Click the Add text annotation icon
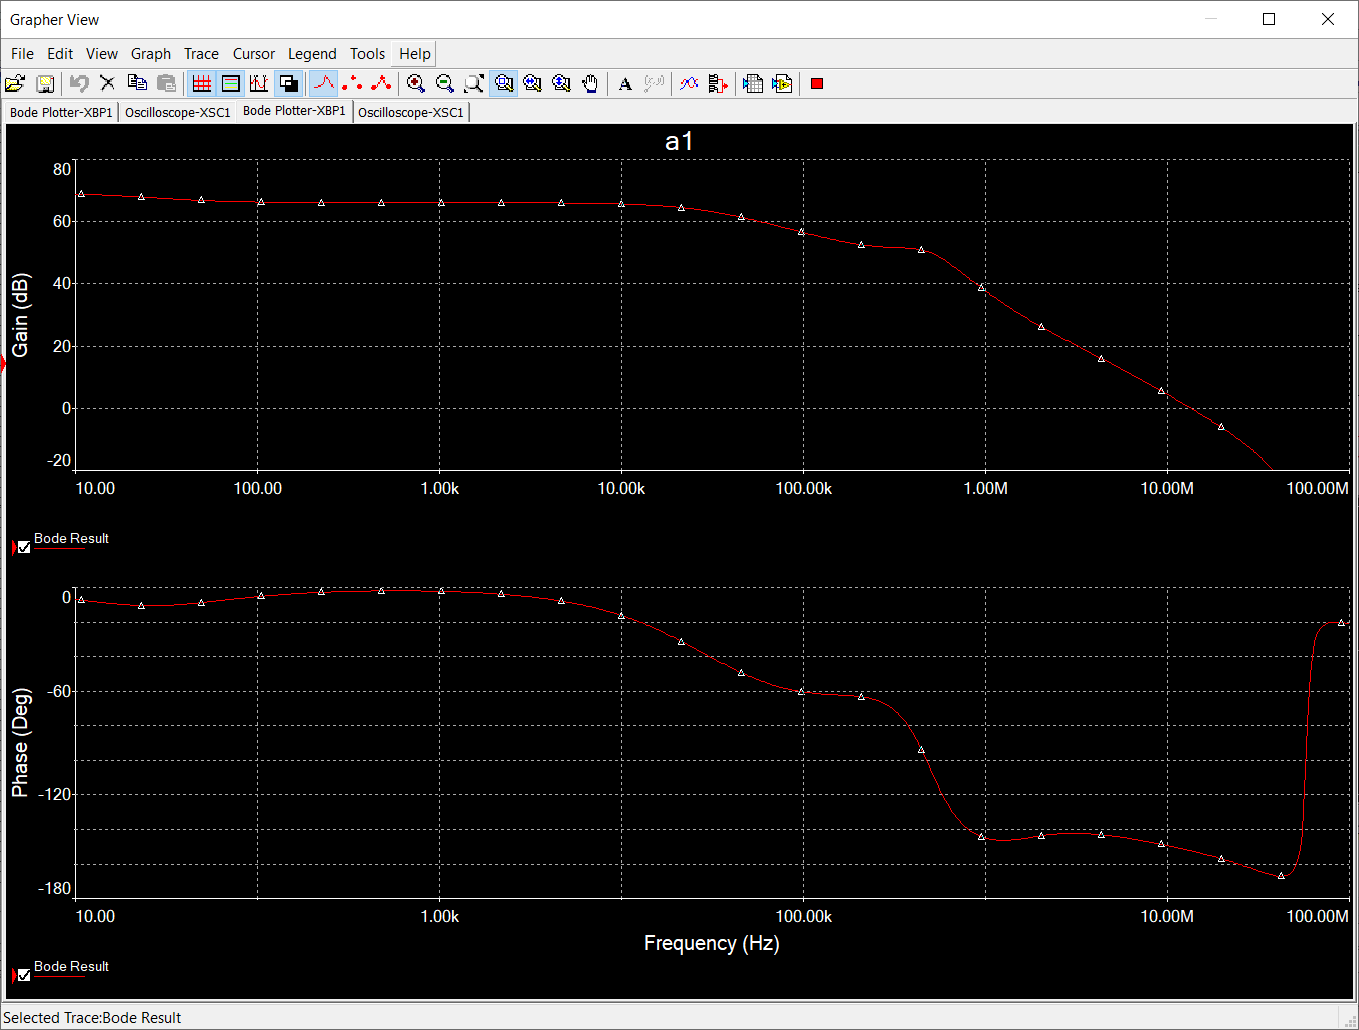This screenshot has height=1030, width=1359. (625, 84)
